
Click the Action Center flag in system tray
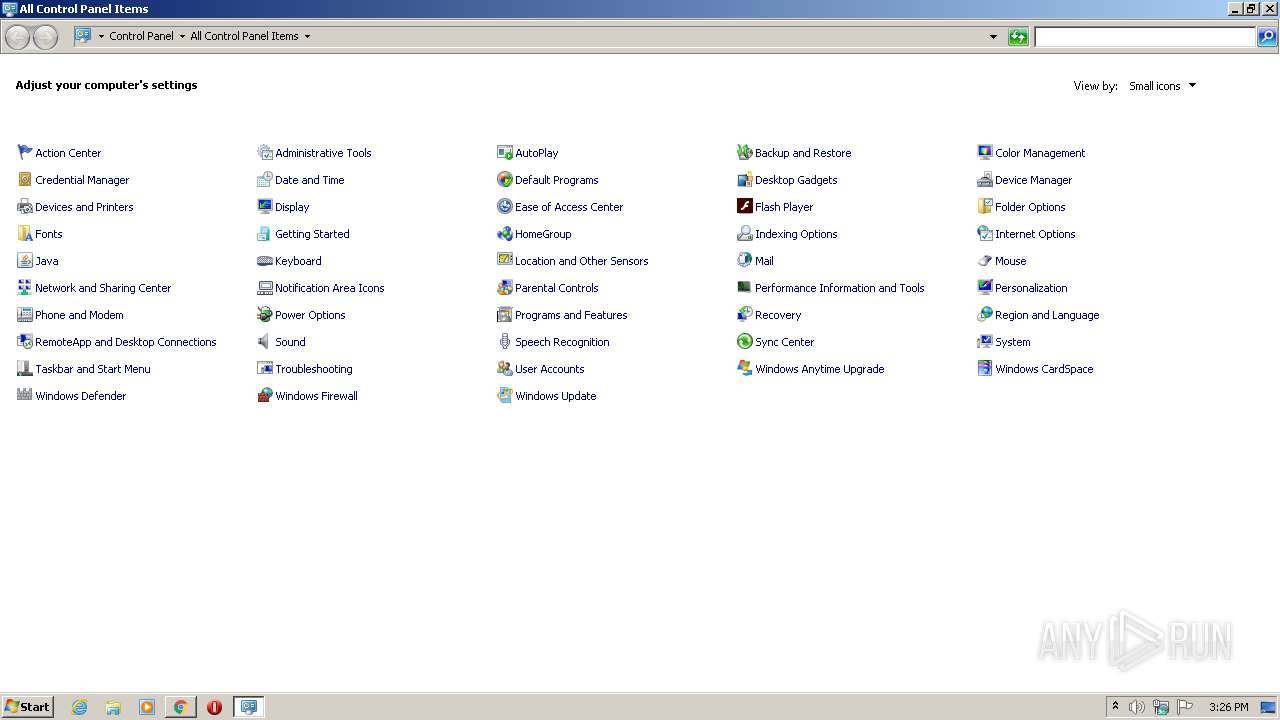point(1185,707)
